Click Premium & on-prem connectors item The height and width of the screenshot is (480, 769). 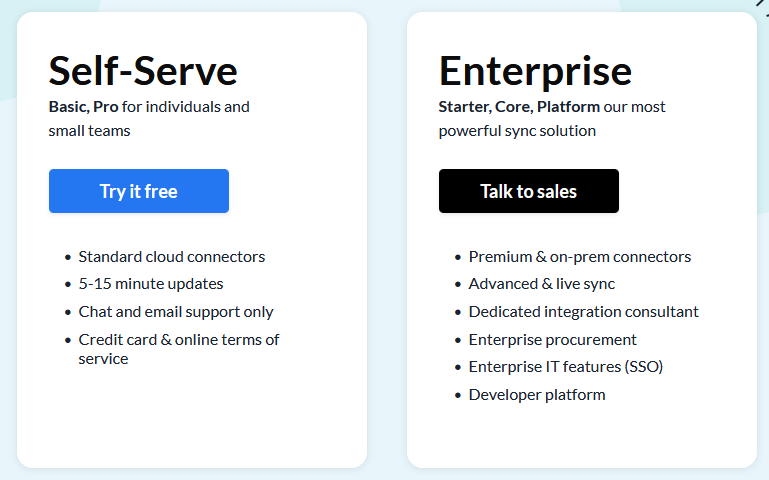coord(580,256)
